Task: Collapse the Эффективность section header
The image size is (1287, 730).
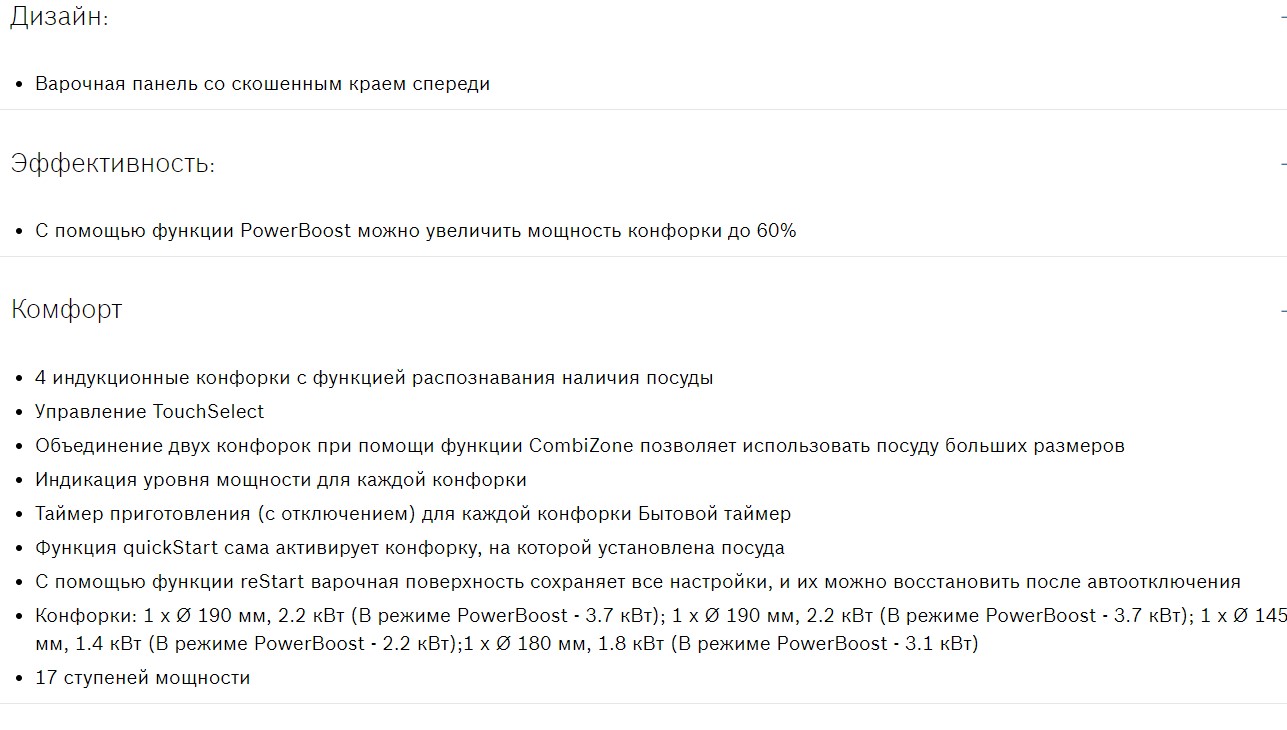Action: tap(113, 164)
